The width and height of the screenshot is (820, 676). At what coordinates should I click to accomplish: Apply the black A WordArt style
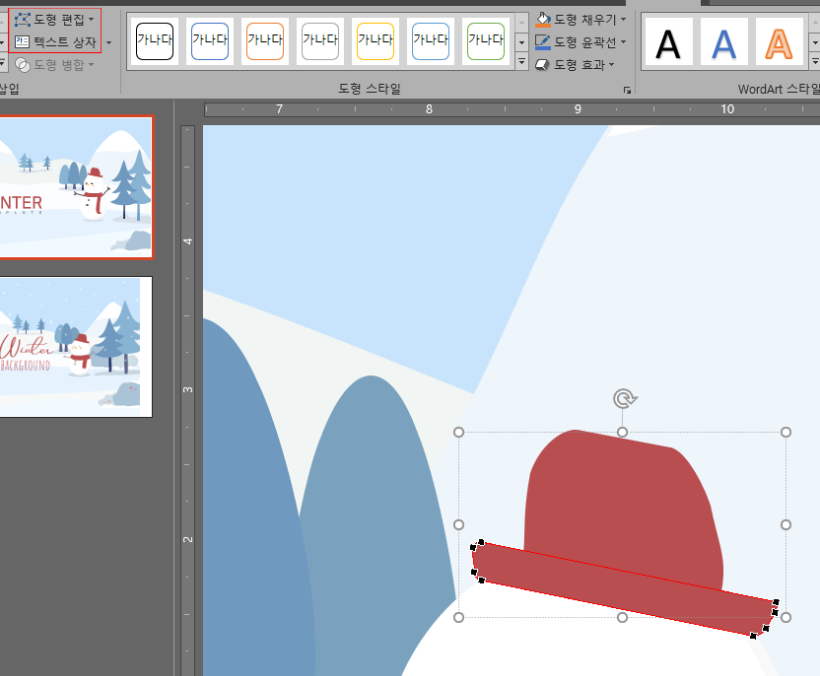click(669, 43)
